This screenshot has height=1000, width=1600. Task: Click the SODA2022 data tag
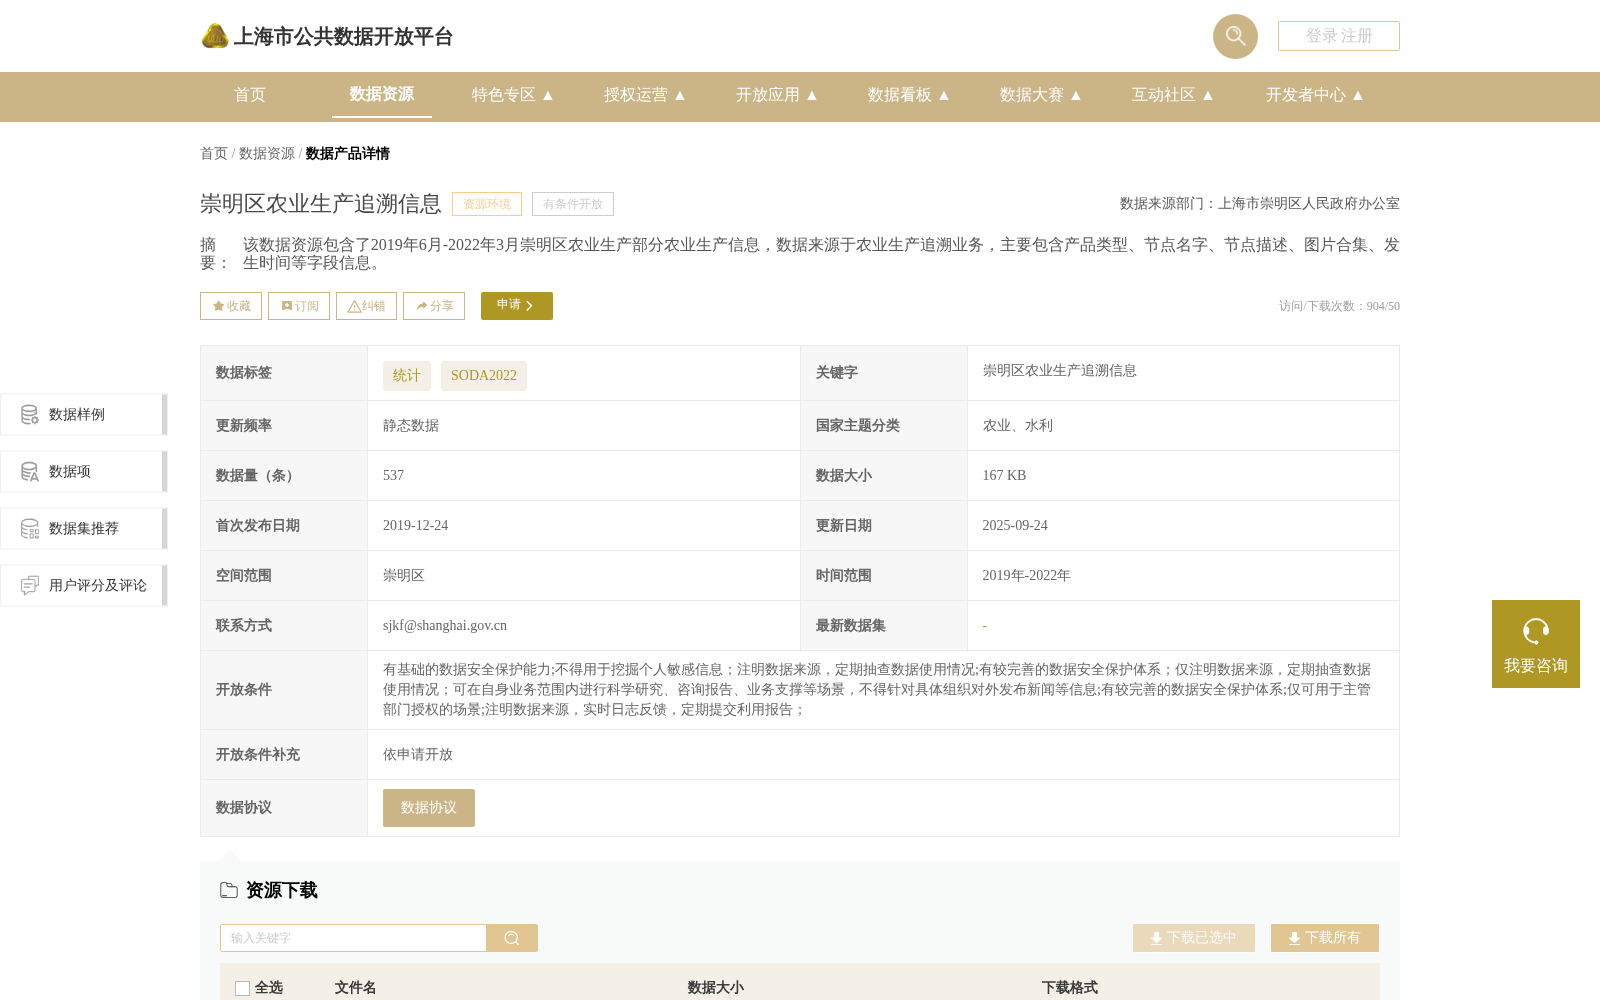(x=484, y=376)
